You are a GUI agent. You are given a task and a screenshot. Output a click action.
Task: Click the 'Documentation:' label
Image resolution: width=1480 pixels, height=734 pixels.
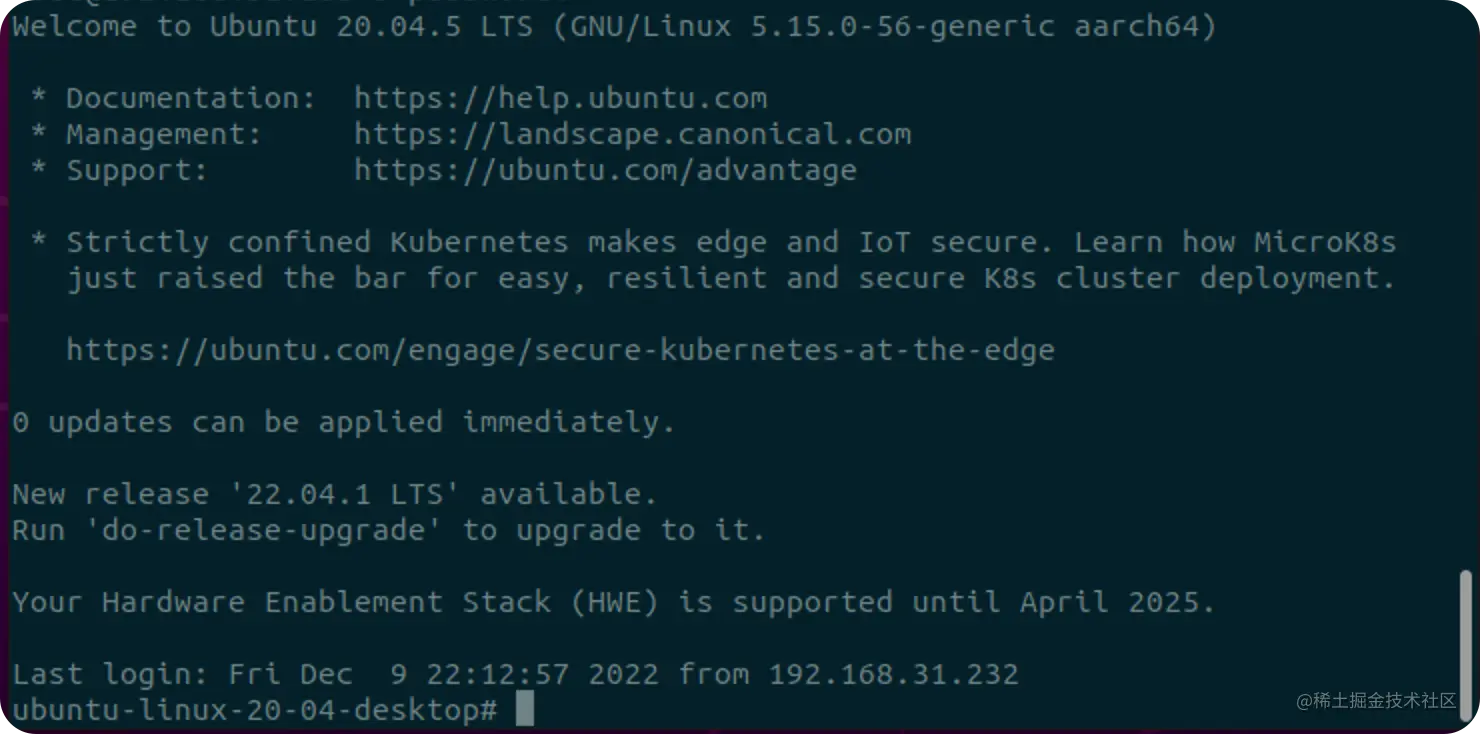coord(191,98)
